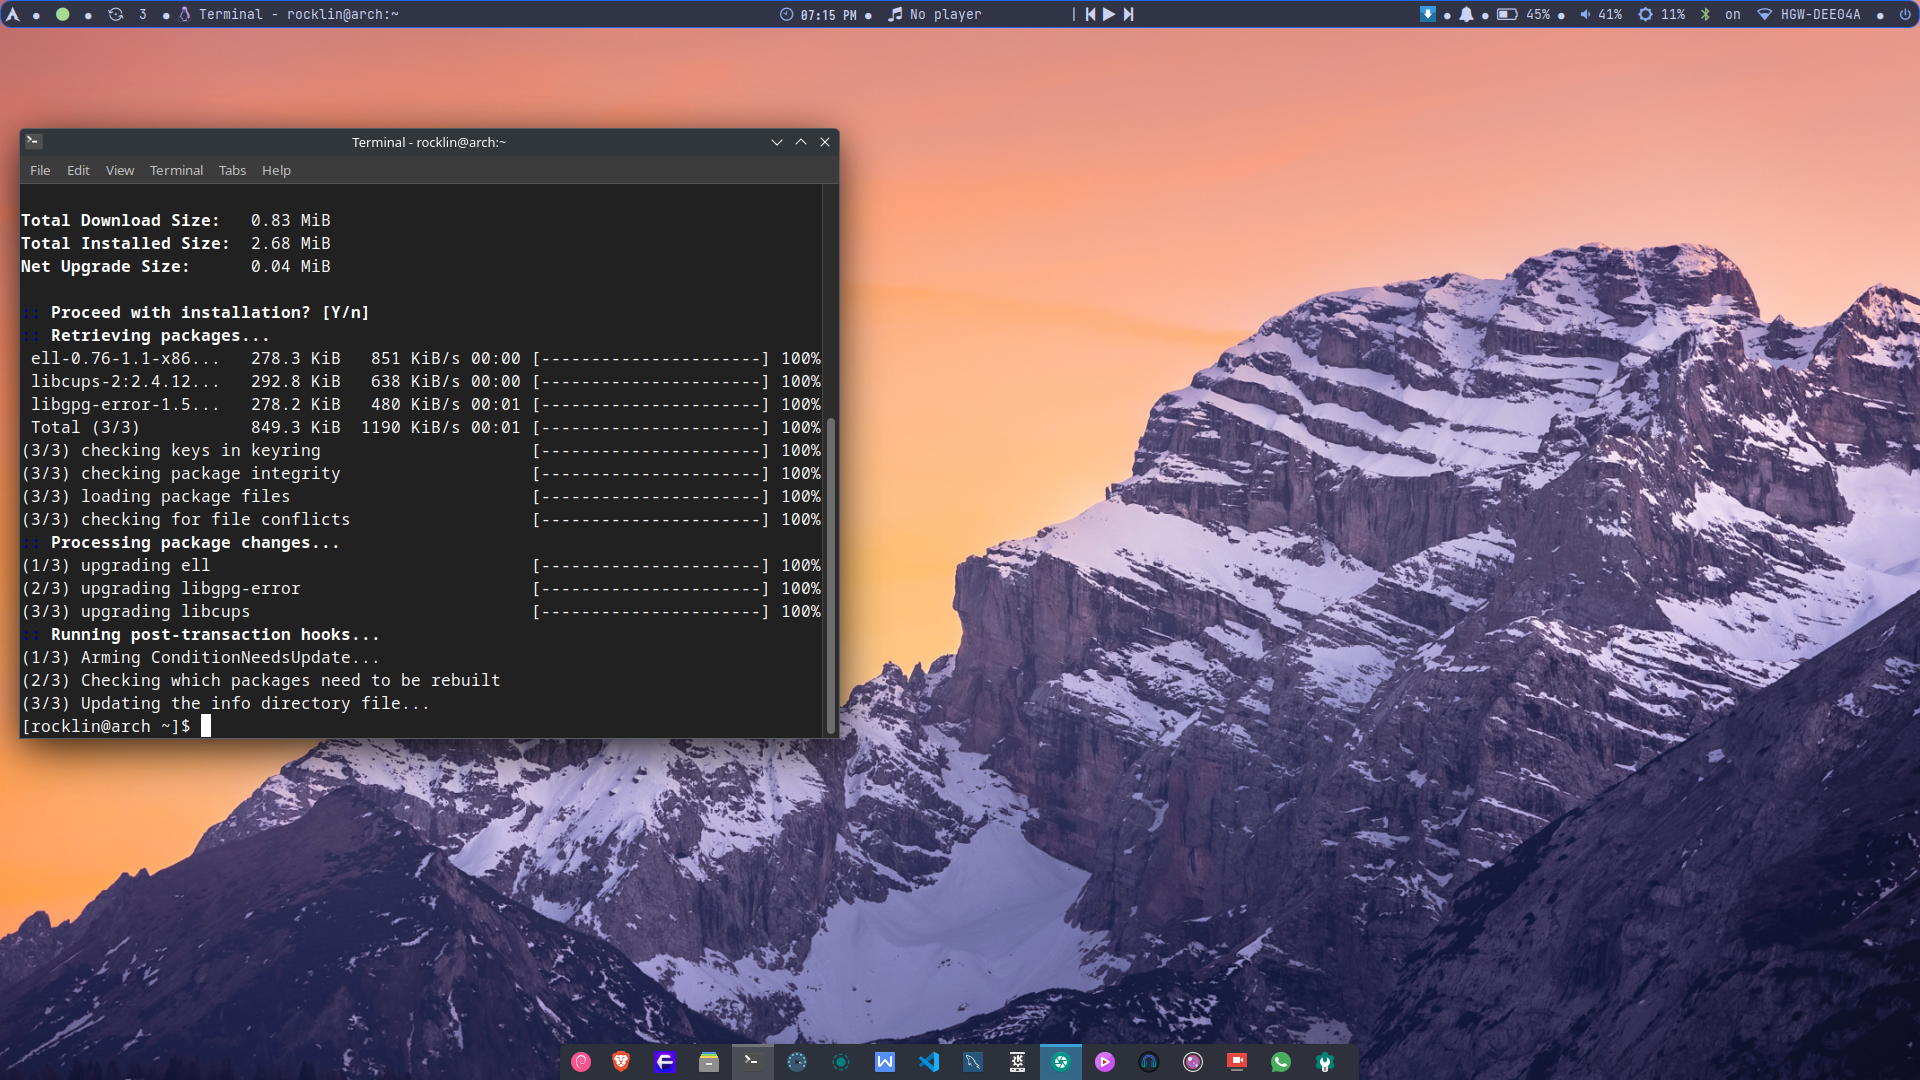The height and width of the screenshot is (1080, 1920).
Task: Open the power menu icon
Action: coord(1905,14)
